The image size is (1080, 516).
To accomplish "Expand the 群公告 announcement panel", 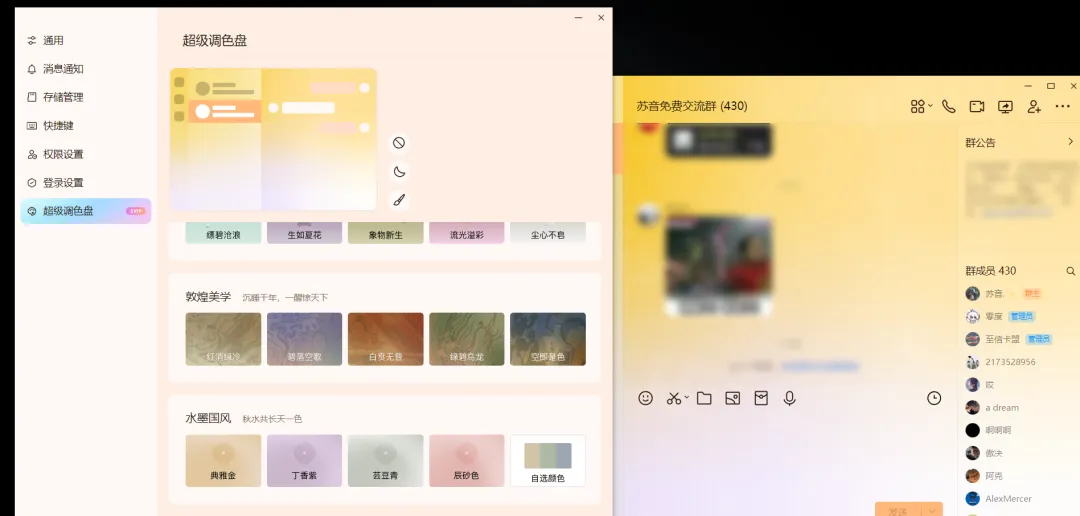I will (1070, 142).
